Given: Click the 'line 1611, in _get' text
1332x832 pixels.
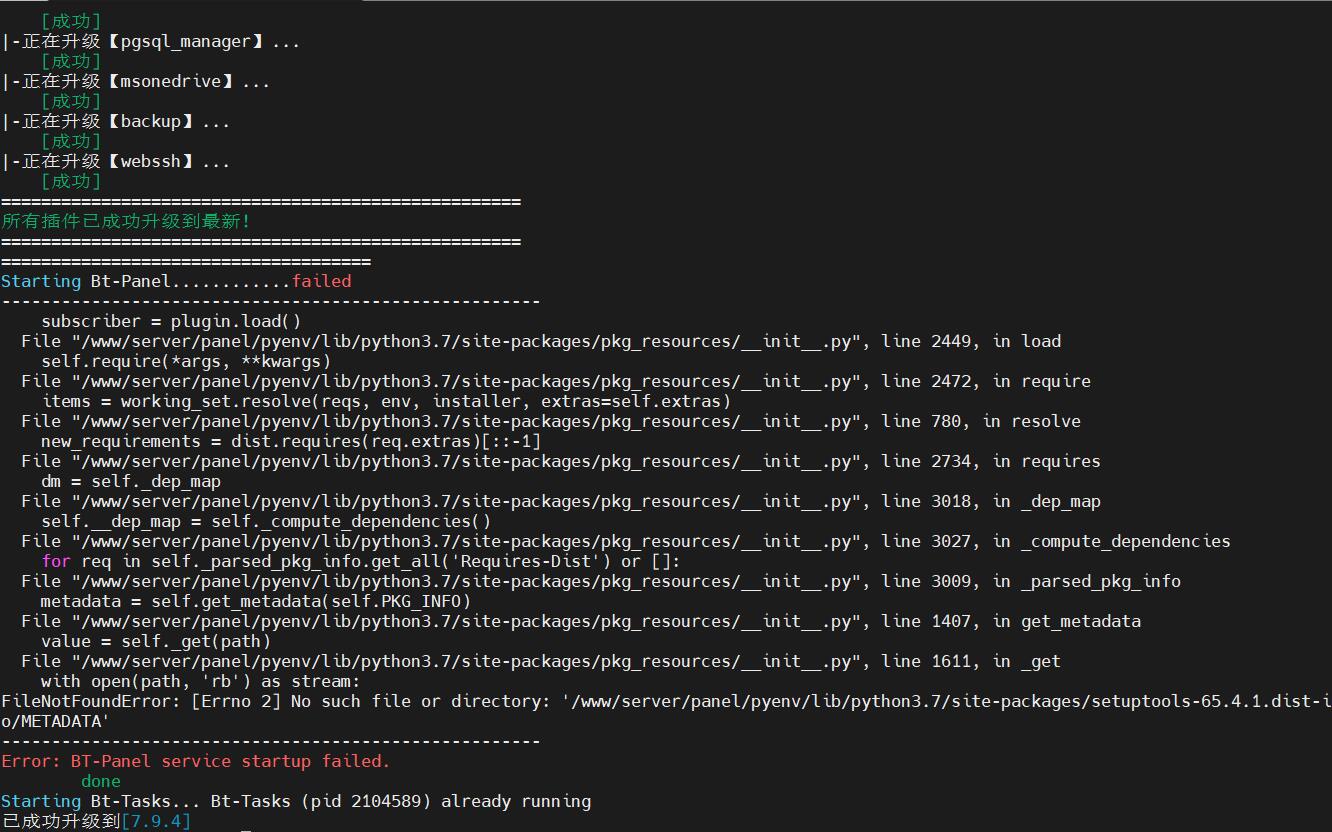Looking at the screenshot, I should click(x=971, y=661).
